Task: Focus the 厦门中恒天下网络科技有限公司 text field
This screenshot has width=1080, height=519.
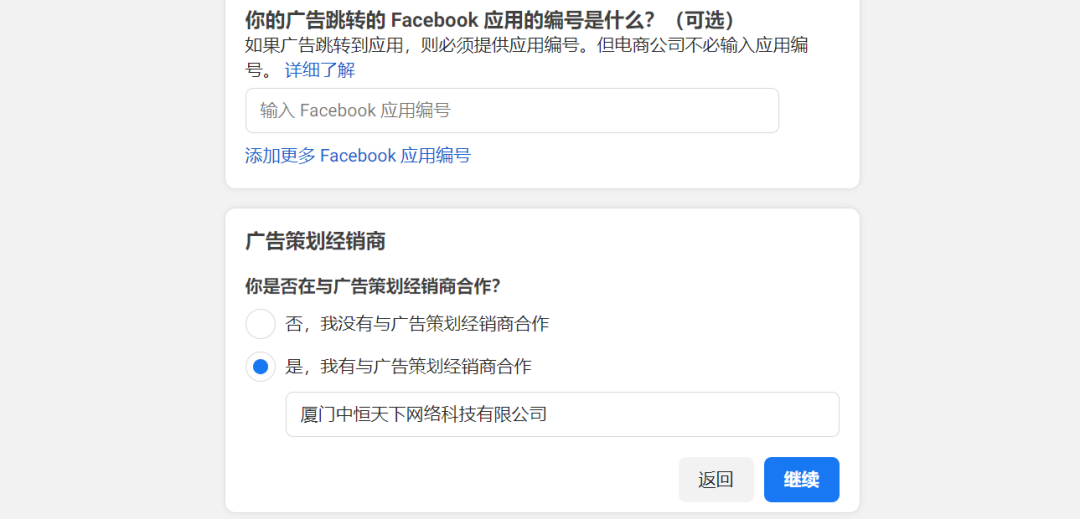Action: (562, 414)
